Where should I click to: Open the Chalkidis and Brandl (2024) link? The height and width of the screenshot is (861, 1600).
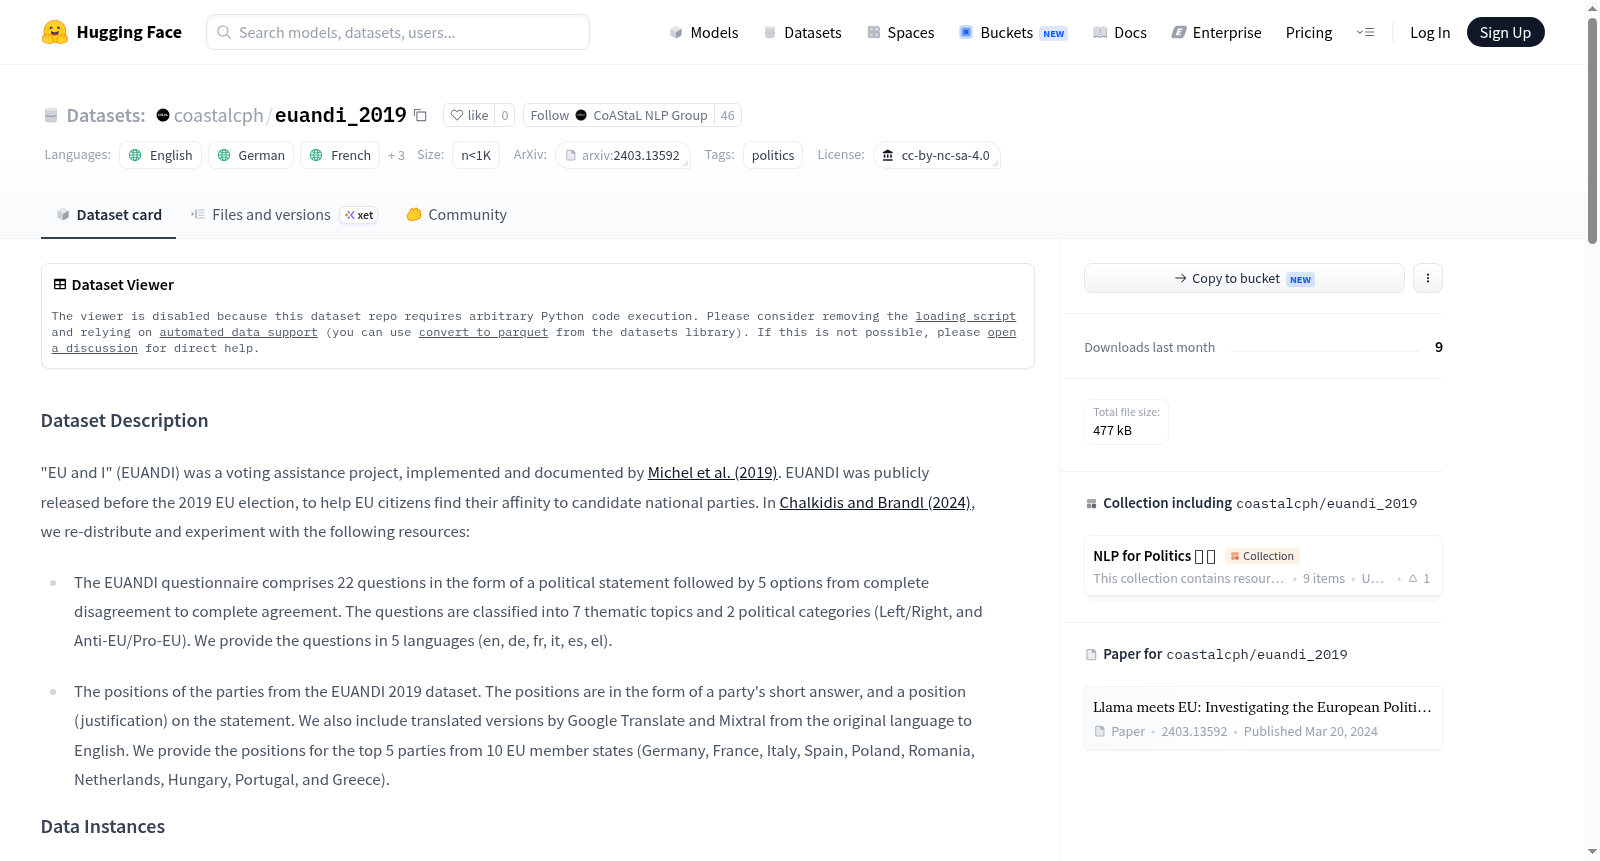tap(875, 502)
